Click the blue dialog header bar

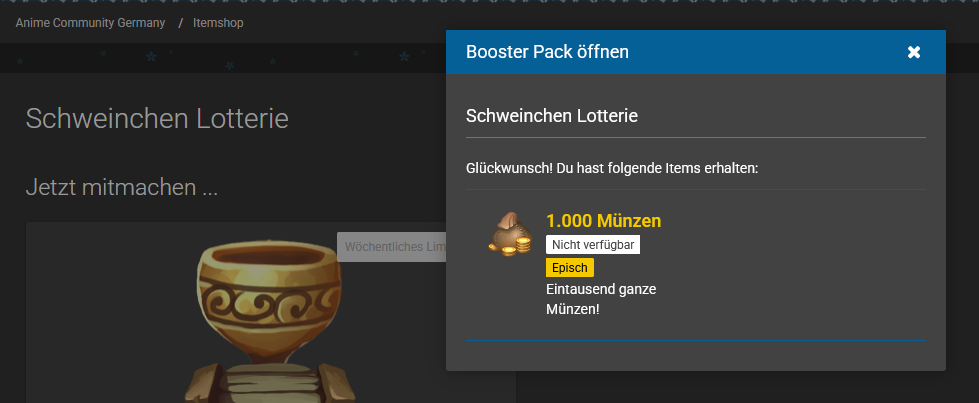[x=696, y=52]
